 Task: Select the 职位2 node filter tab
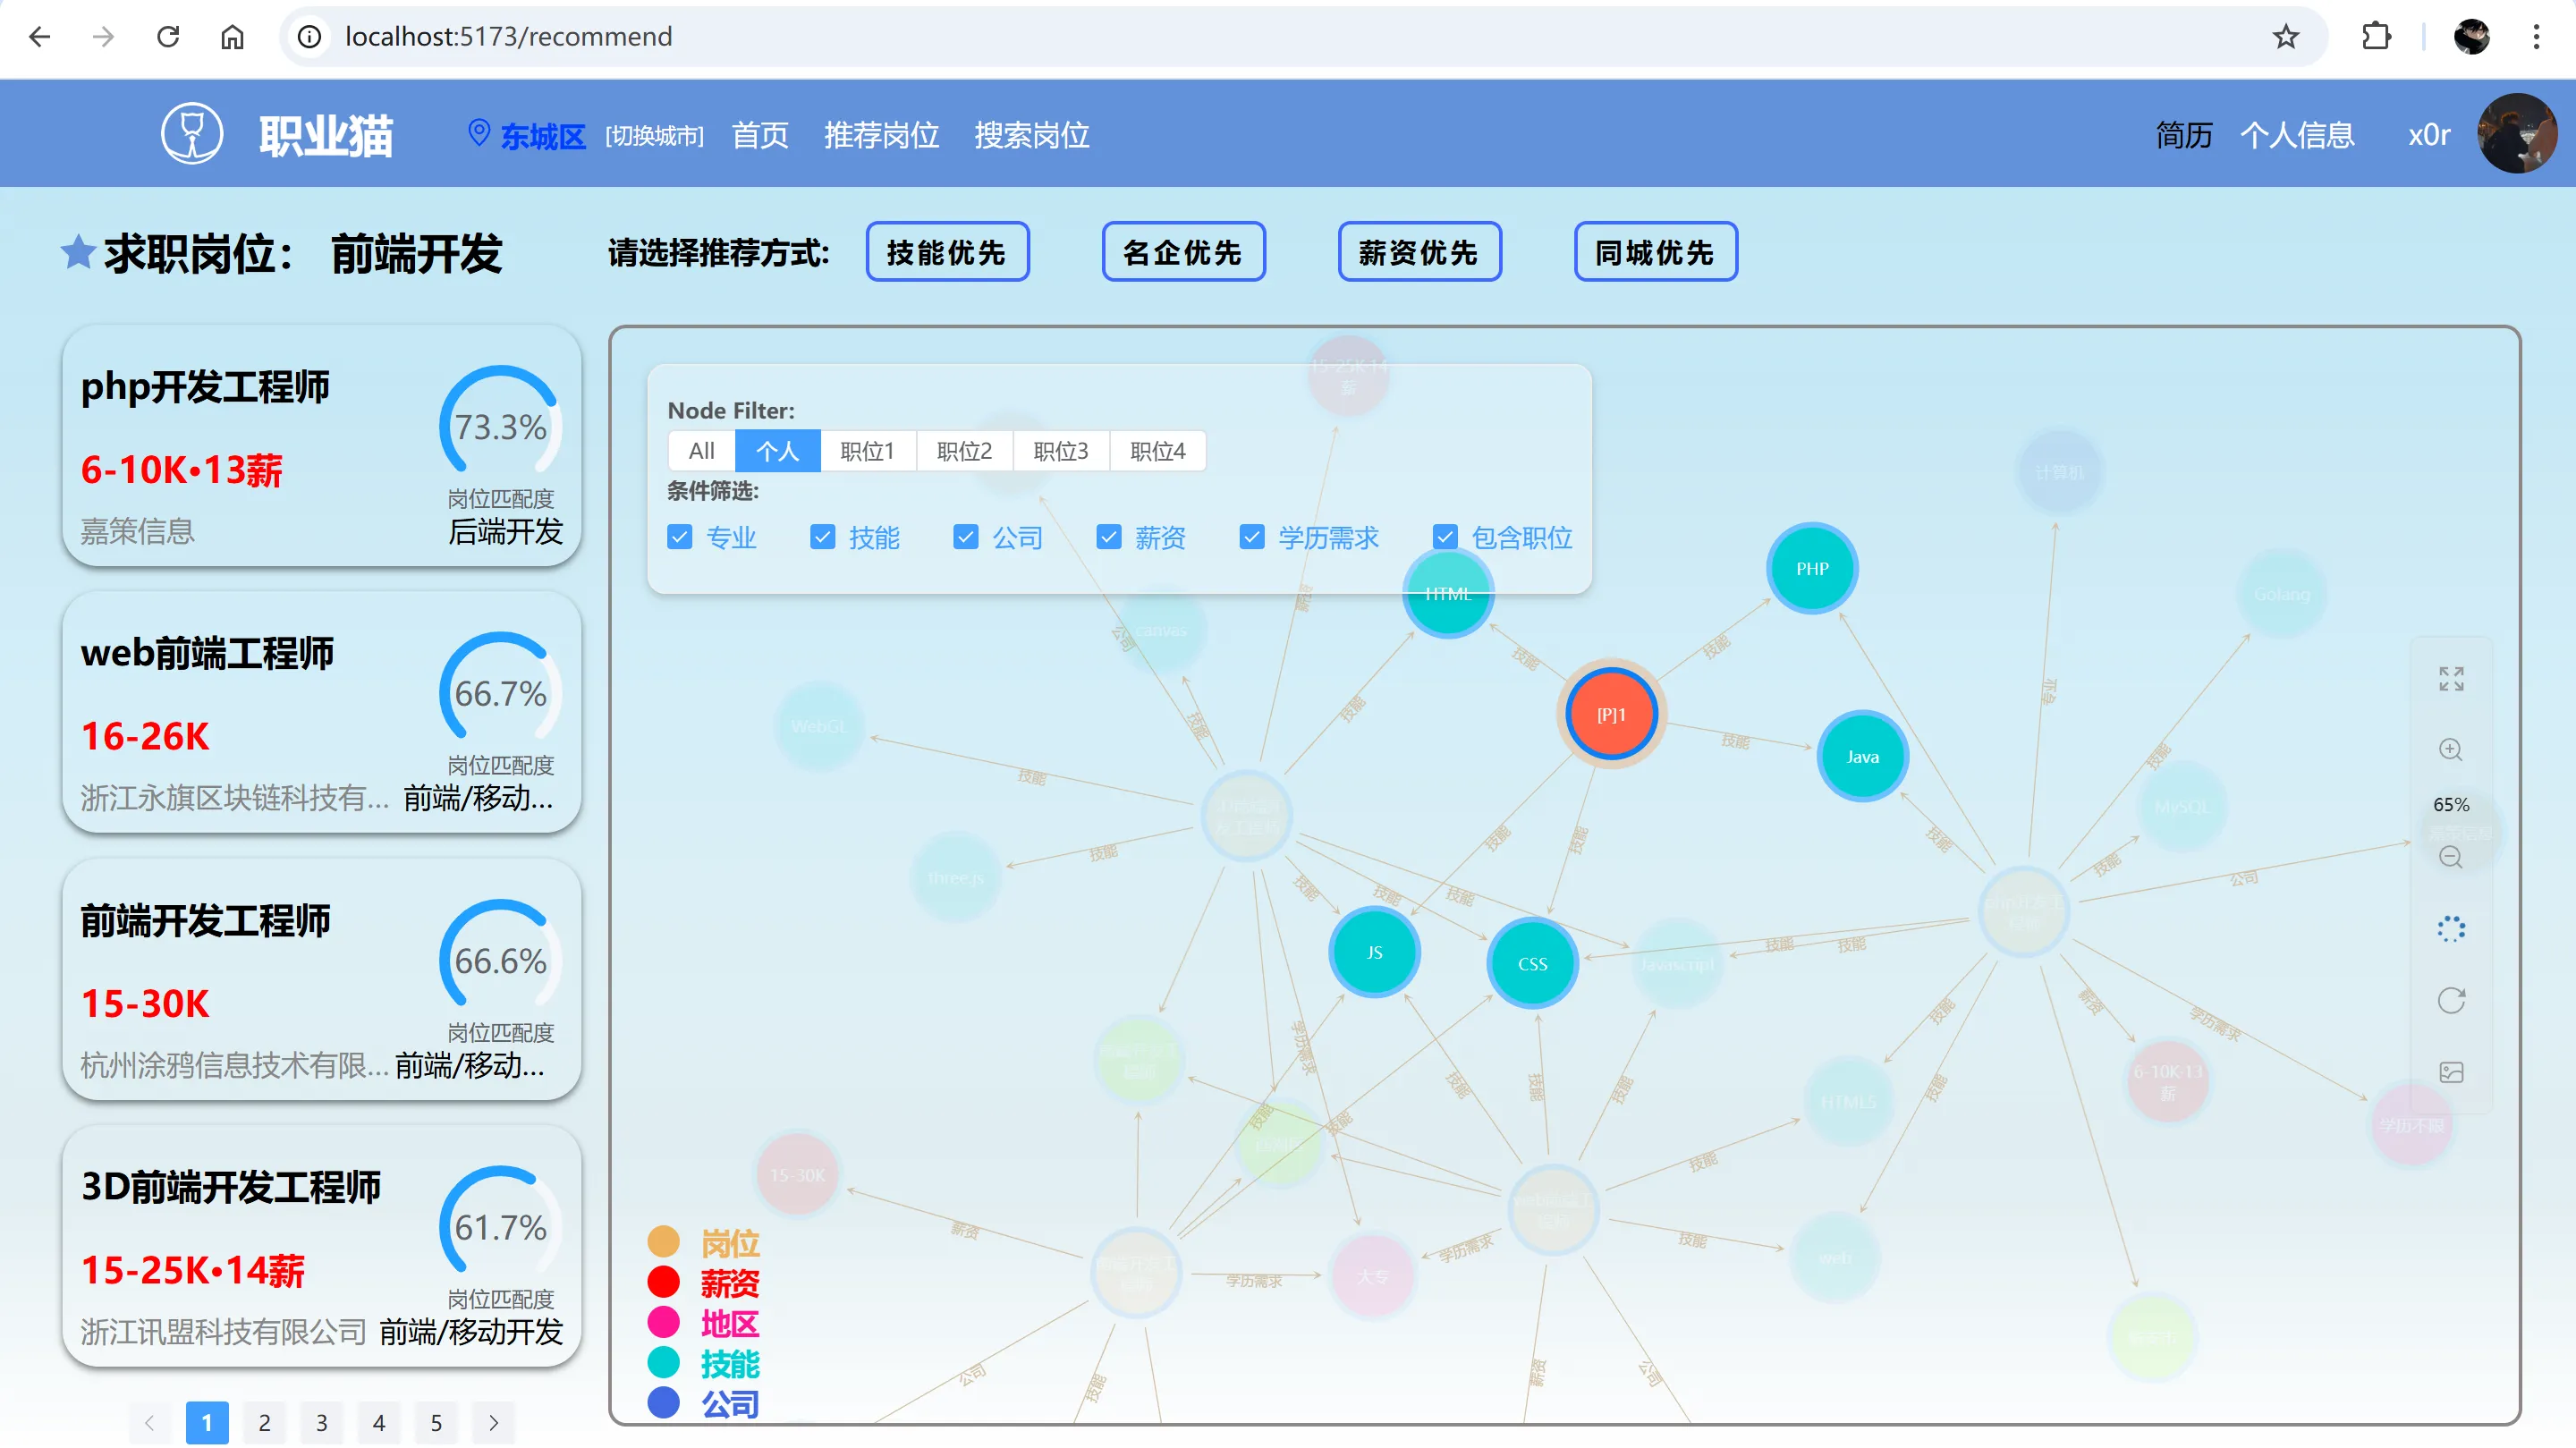click(964, 451)
